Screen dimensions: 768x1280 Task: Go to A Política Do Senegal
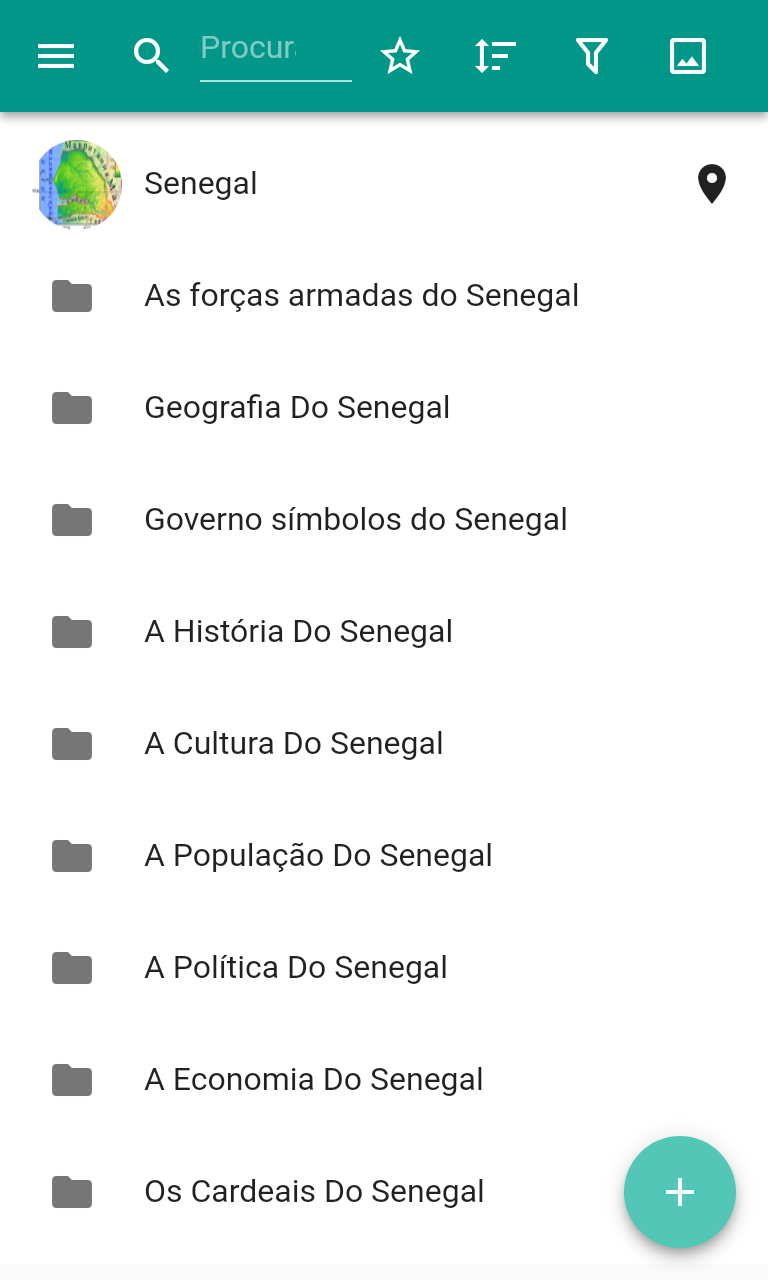296,968
